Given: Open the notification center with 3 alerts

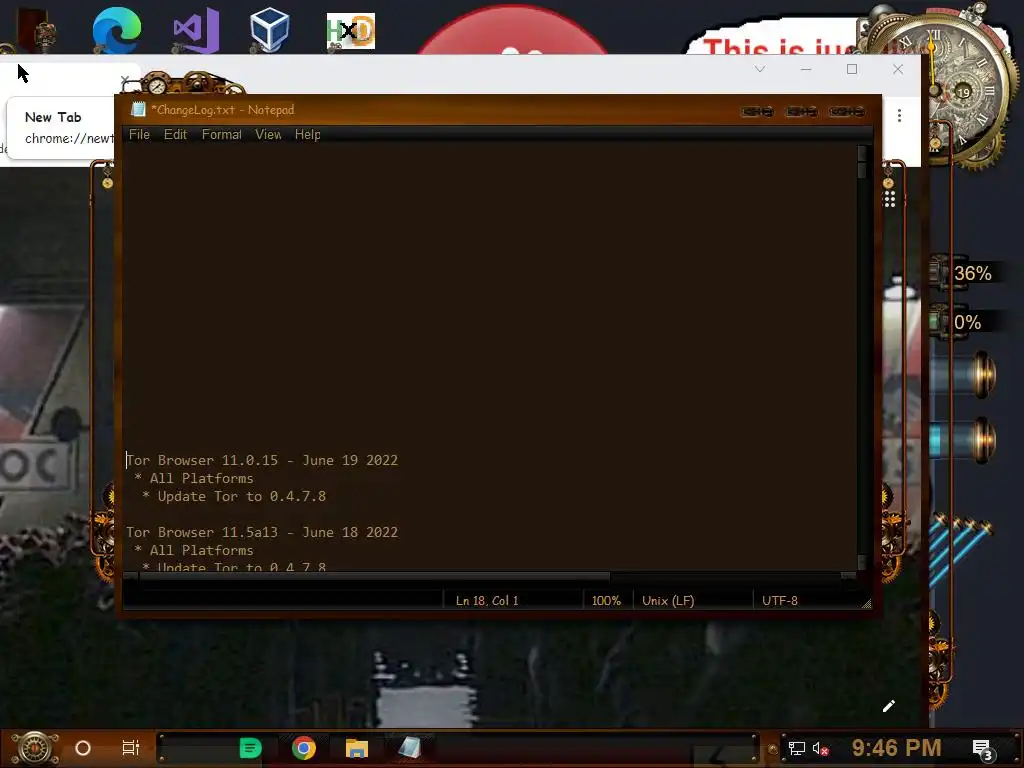Looking at the screenshot, I should click(x=983, y=749).
